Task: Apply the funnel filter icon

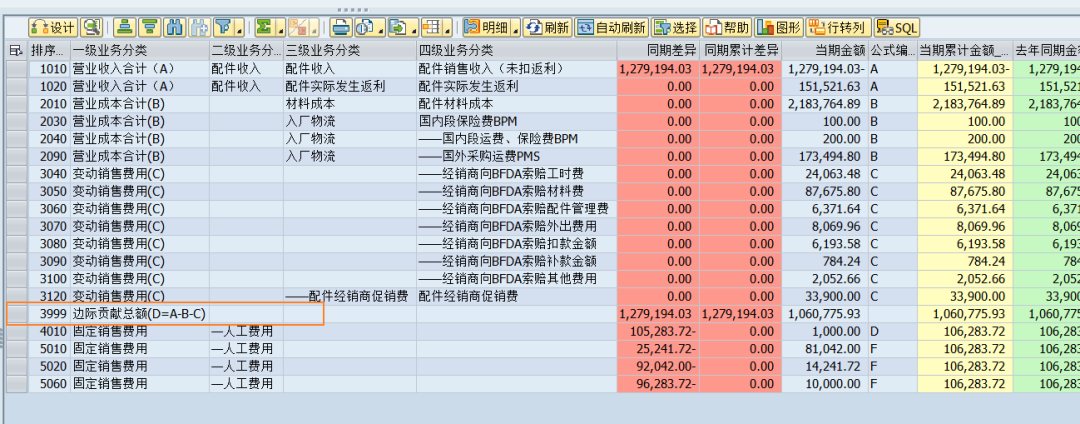Action: click(x=223, y=28)
